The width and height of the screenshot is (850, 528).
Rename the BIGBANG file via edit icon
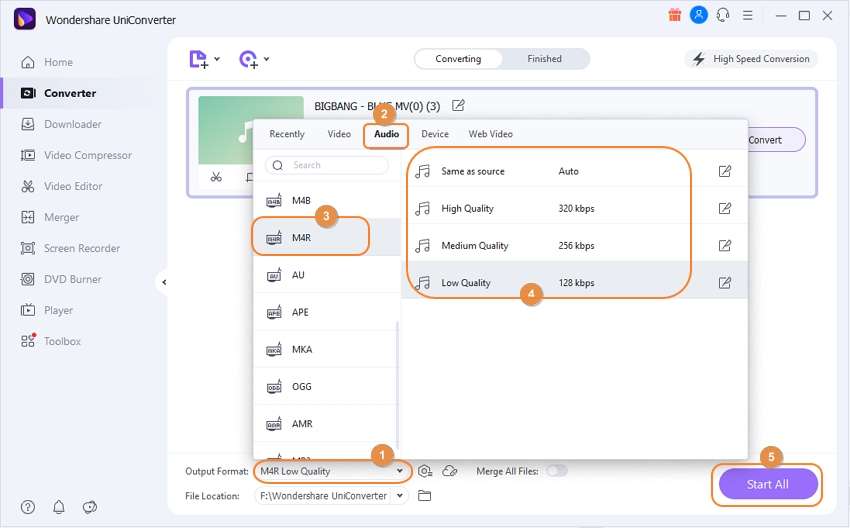458,105
